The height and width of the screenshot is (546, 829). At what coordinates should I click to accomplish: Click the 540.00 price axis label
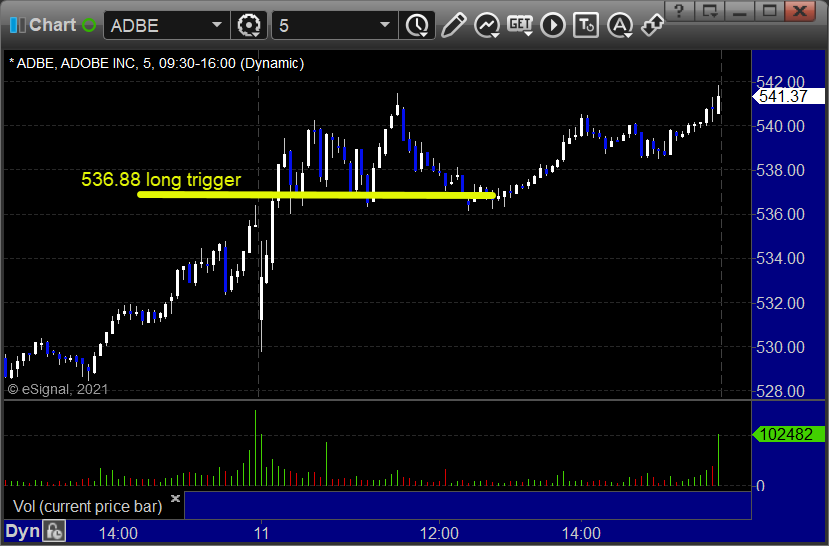(x=781, y=126)
